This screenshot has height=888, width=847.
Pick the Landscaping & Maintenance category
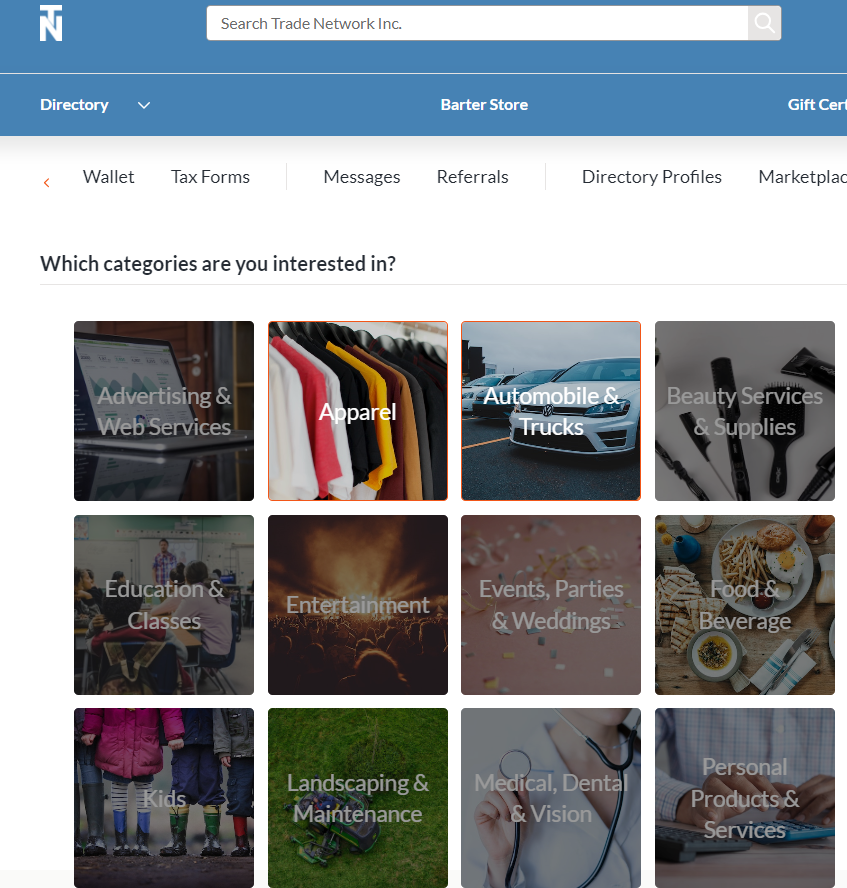pos(357,798)
